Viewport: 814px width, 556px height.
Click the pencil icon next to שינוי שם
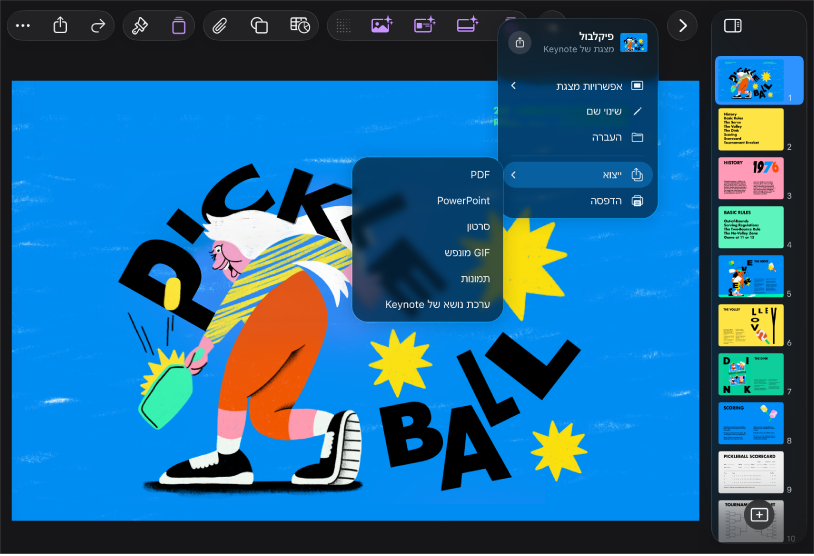point(637,111)
